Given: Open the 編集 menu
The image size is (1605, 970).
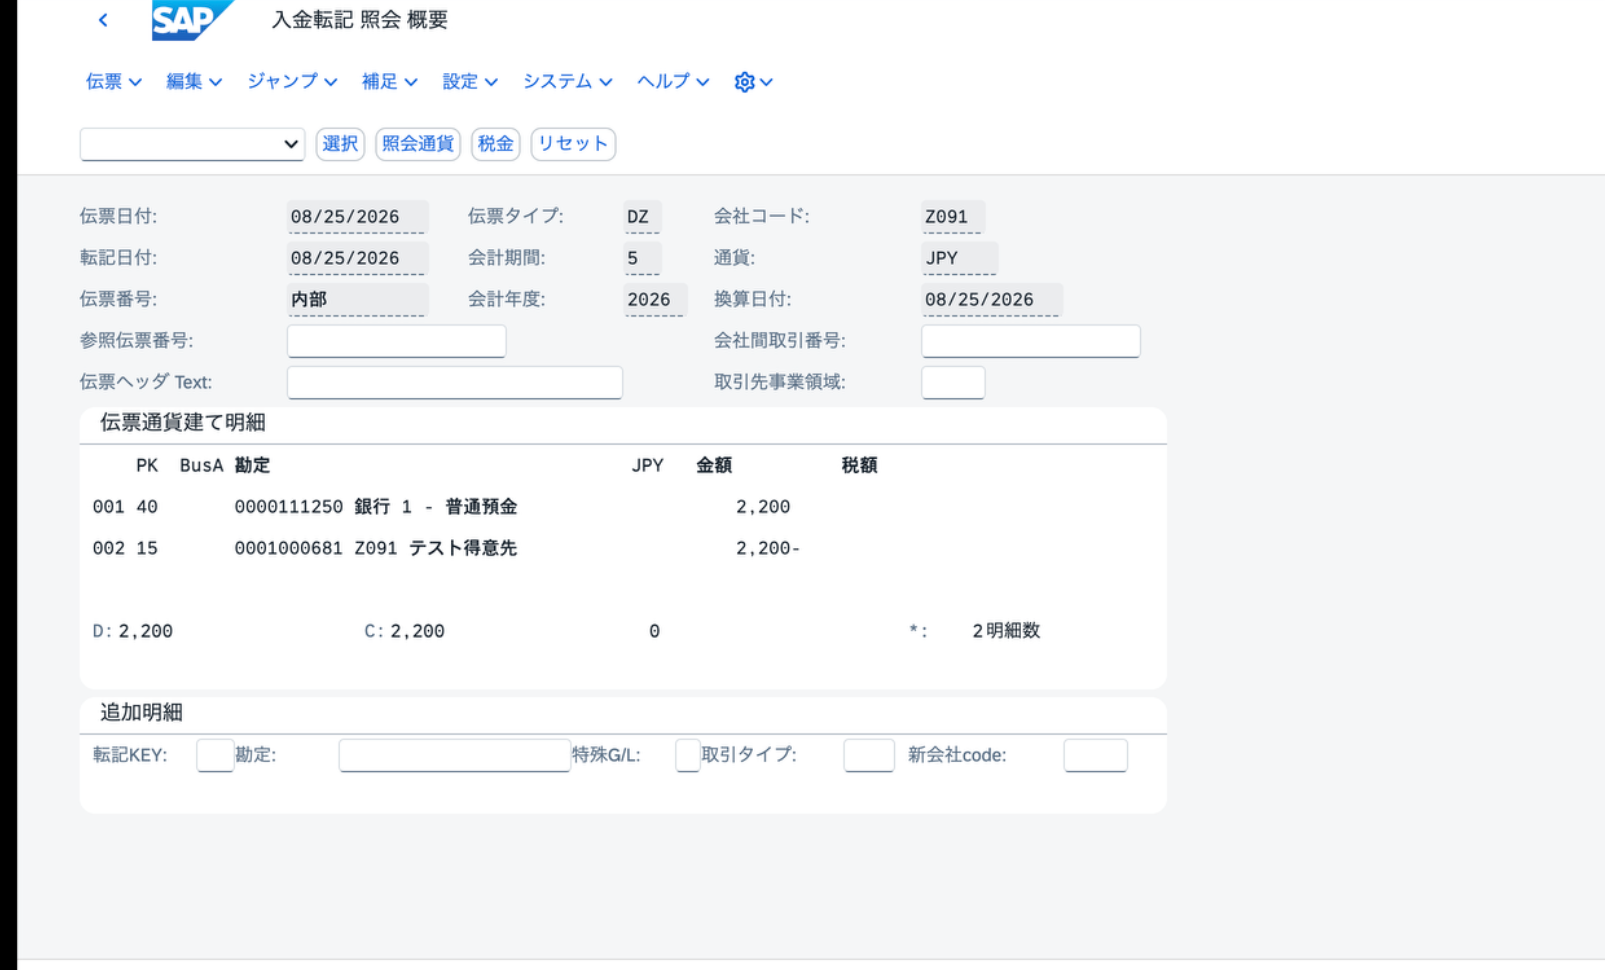Looking at the screenshot, I should click(194, 82).
